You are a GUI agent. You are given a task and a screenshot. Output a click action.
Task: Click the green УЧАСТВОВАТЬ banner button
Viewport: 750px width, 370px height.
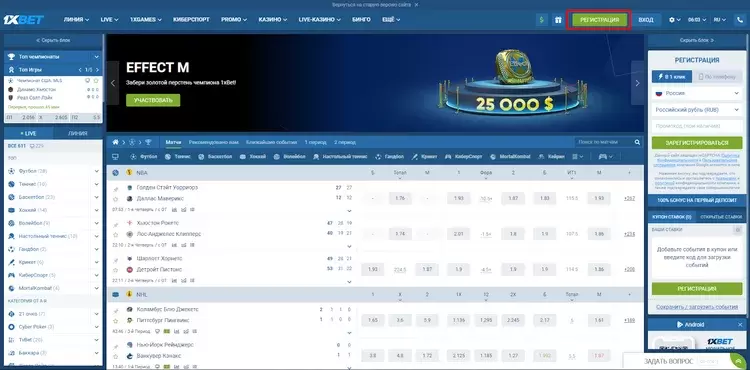coord(153,100)
